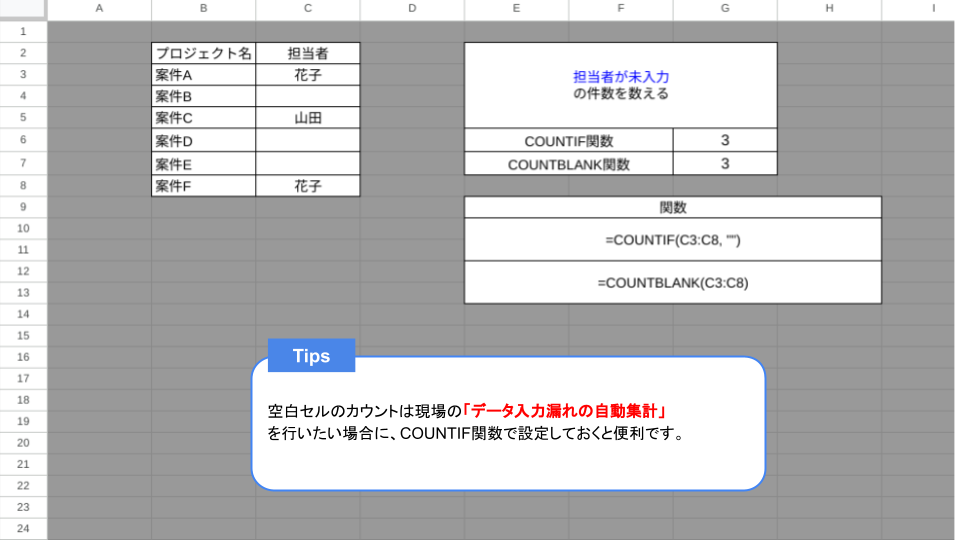Click the COUNTIF関数 label cell

point(569,140)
